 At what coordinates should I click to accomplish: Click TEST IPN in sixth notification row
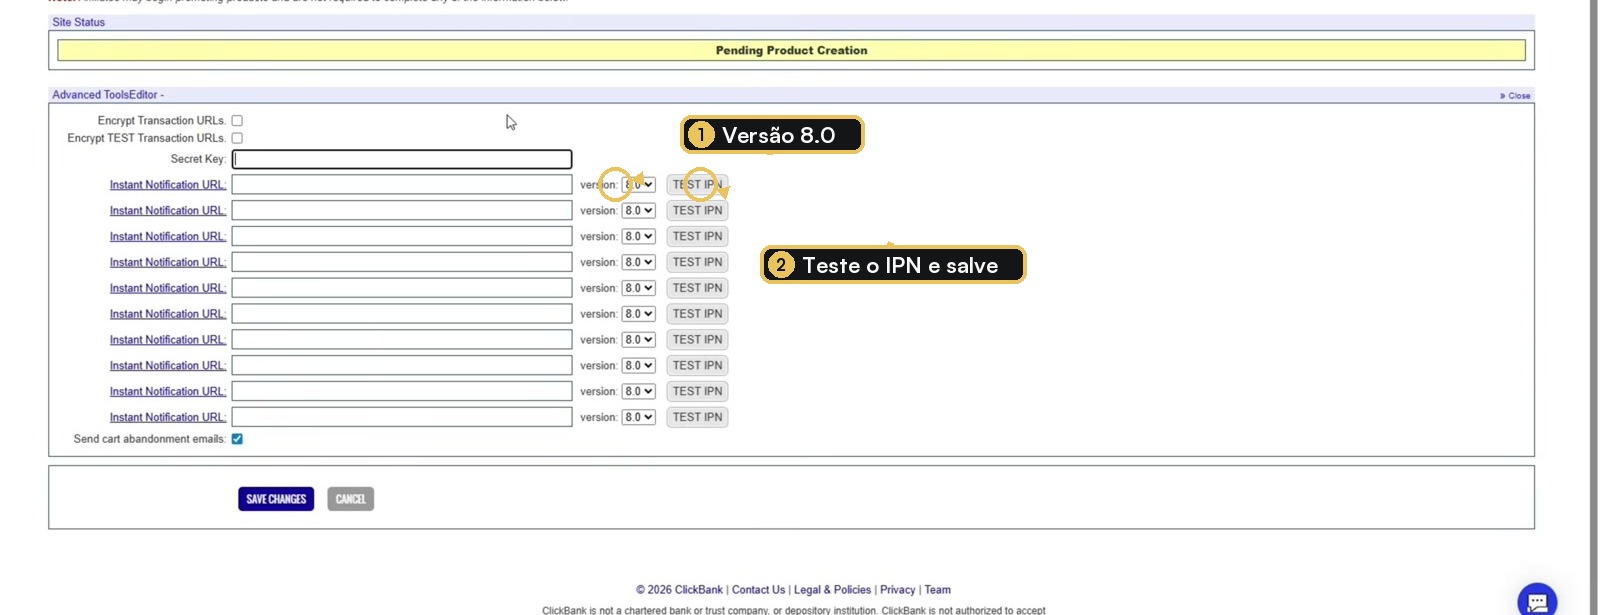click(697, 314)
